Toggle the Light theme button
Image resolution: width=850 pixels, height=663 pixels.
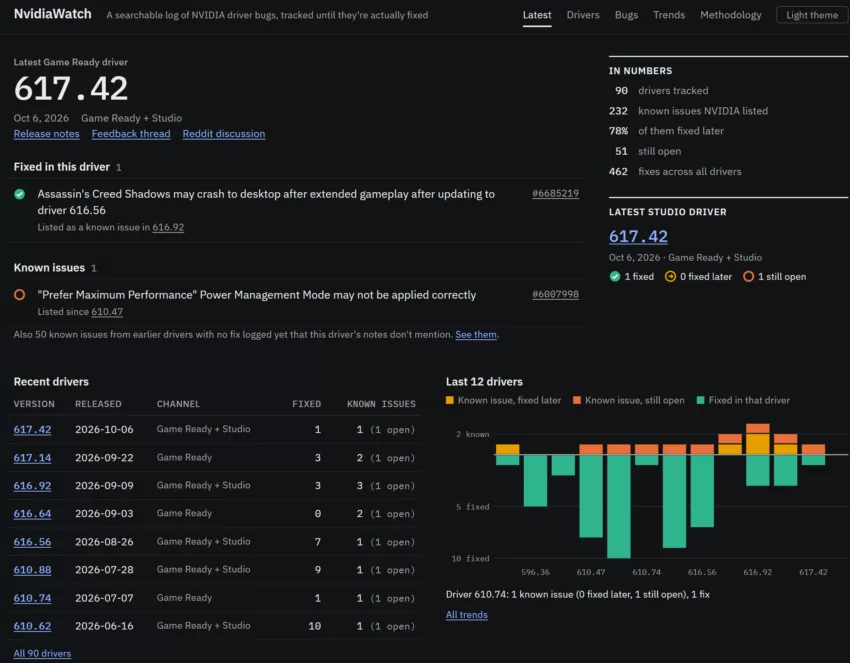pyautogui.click(x=812, y=15)
